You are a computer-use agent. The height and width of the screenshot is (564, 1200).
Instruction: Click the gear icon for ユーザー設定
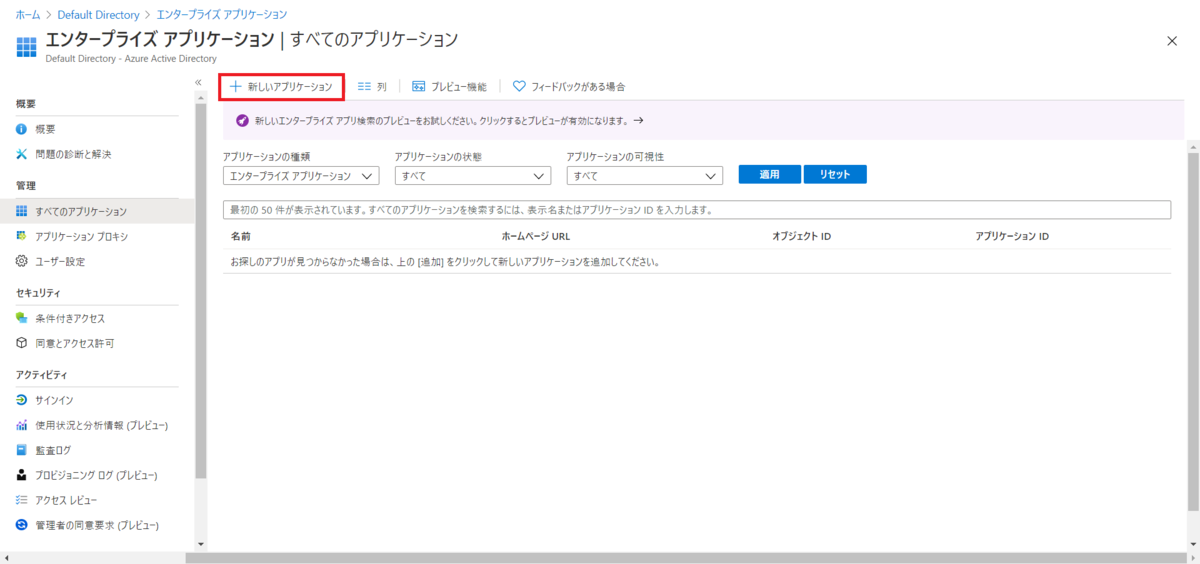point(22,261)
